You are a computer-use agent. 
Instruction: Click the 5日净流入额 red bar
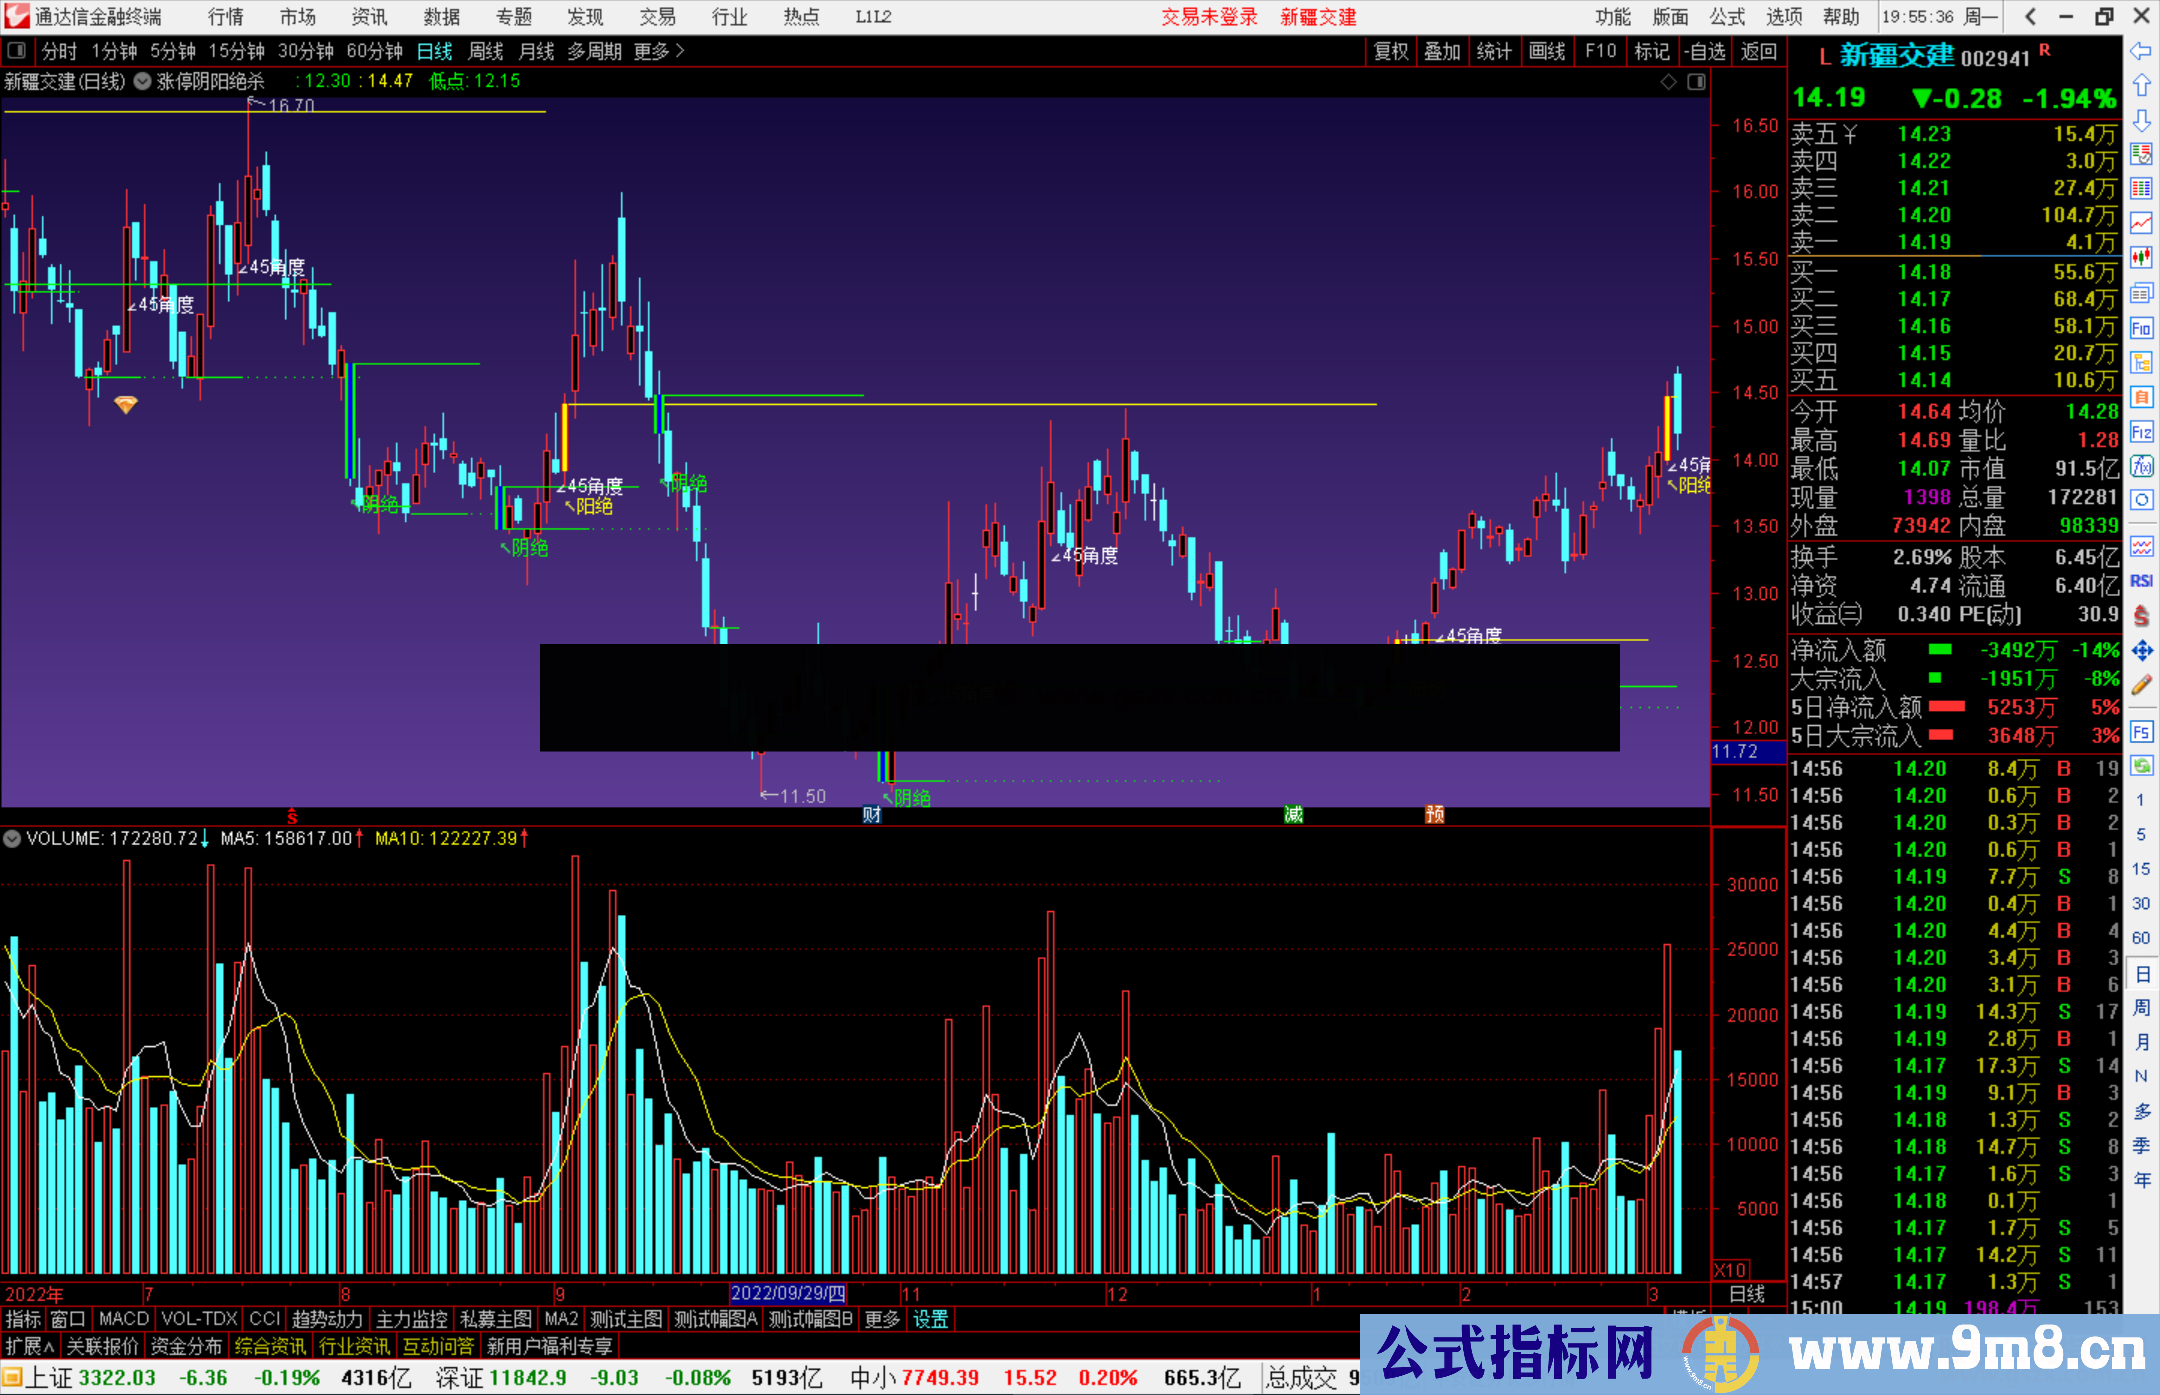(1946, 707)
